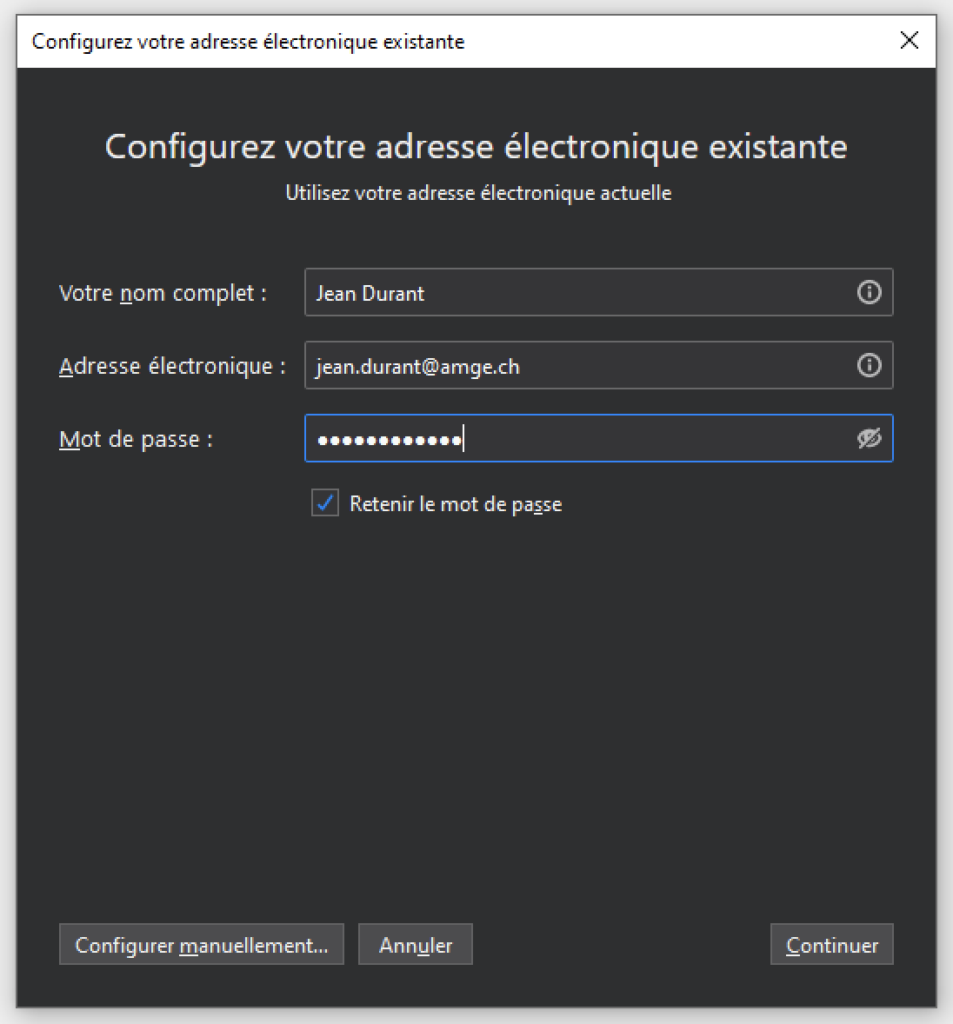This screenshot has height=1024, width=953.
Task: Click the info icon in email address field
Action: (x=869, y=366)
